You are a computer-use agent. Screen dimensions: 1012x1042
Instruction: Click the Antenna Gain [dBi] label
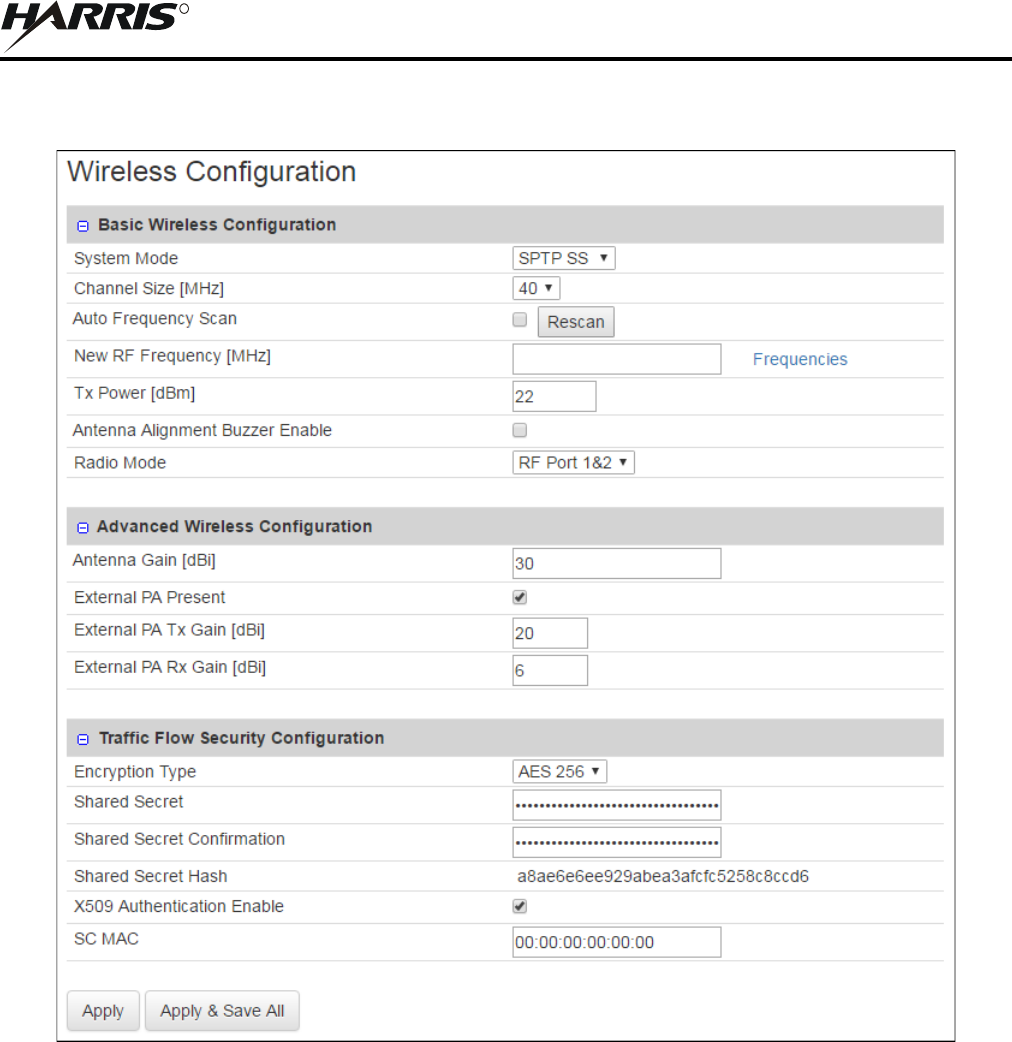click(144, 560)
